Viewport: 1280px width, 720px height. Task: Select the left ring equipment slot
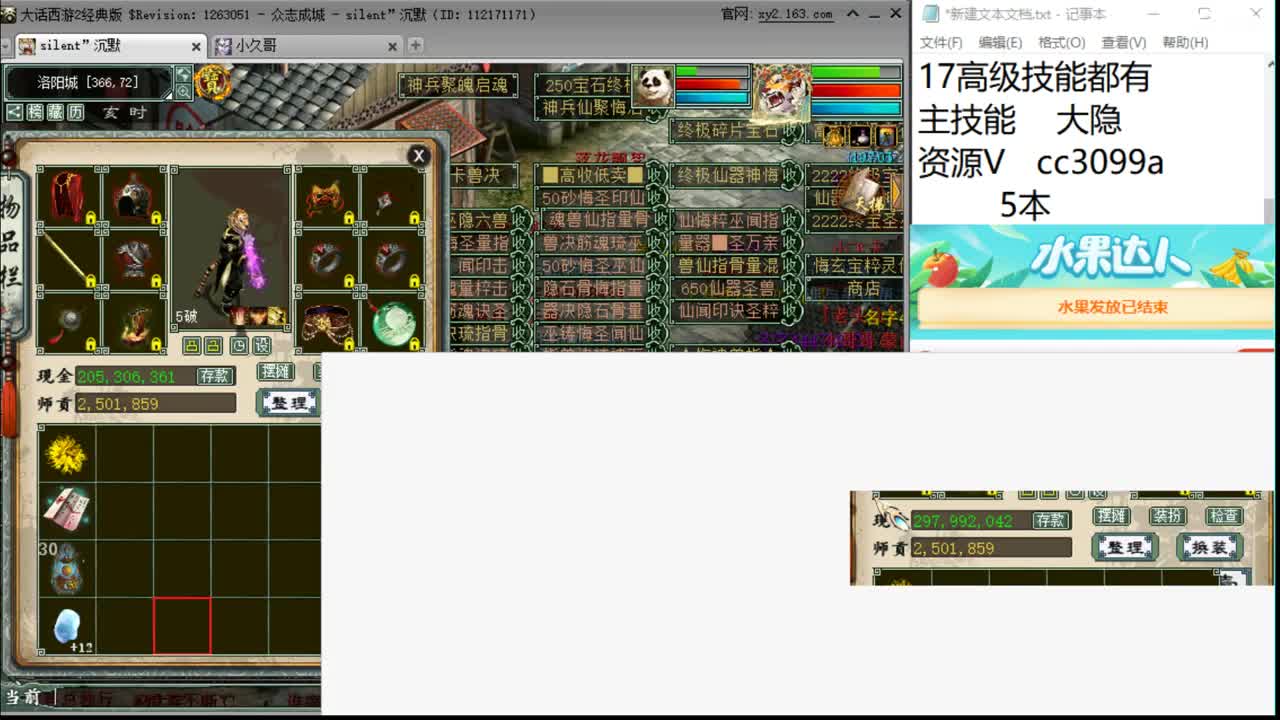(325, 260)
